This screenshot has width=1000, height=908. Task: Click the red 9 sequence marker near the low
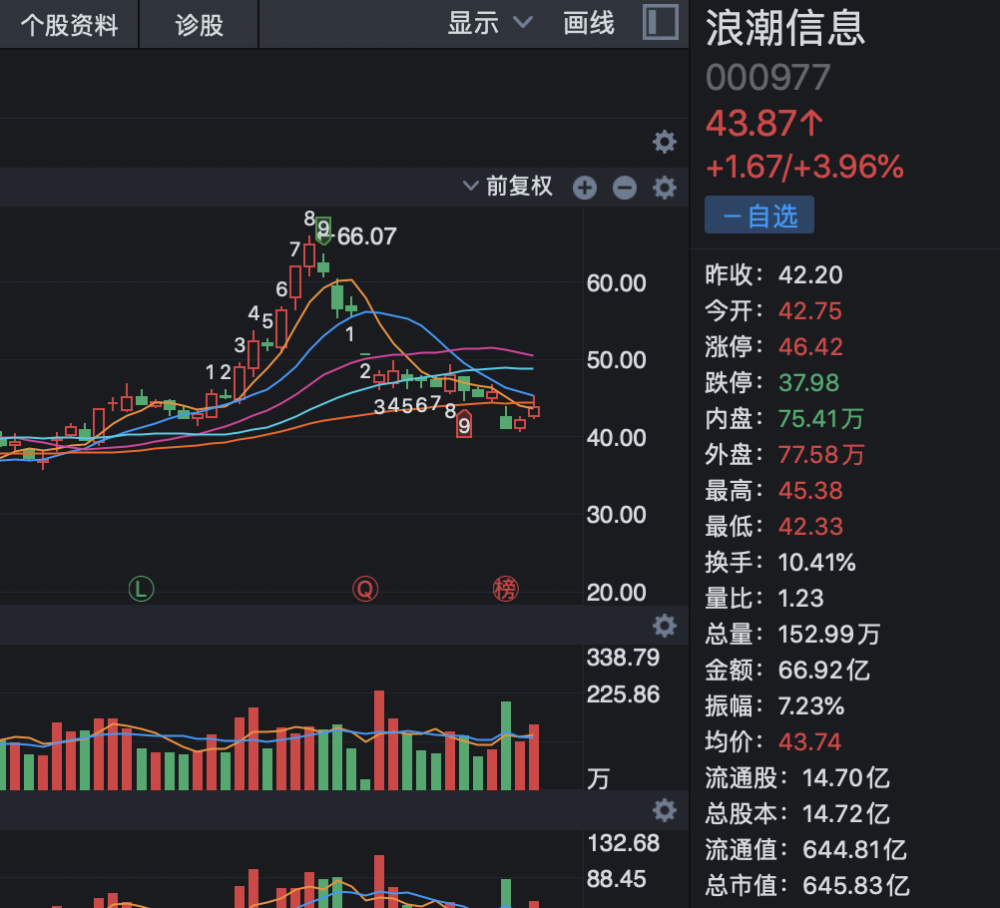464,425
